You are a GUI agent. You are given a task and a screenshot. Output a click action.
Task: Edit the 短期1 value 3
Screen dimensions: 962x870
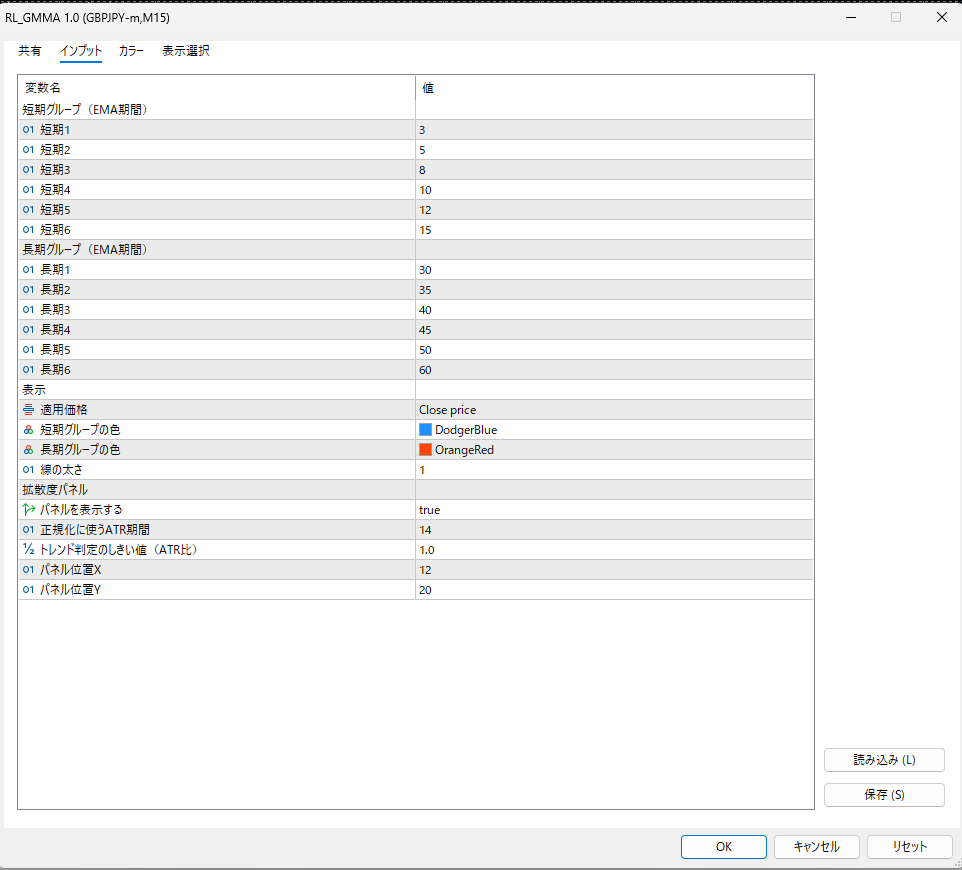point(614,129)
